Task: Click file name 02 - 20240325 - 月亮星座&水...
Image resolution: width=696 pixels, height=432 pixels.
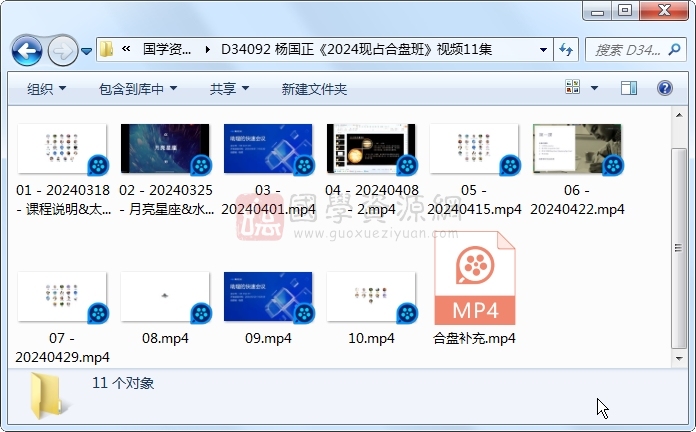Action: tap(166, 199)
